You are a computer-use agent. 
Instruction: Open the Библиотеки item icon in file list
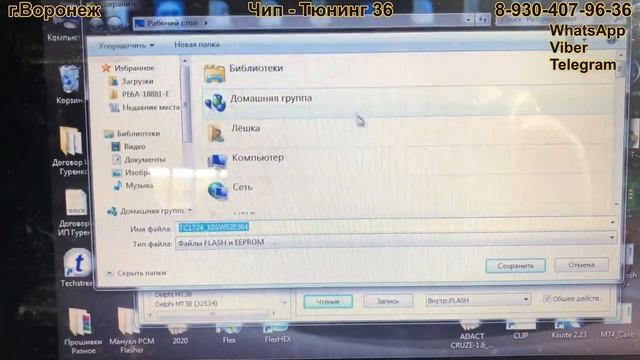[214, 74]
